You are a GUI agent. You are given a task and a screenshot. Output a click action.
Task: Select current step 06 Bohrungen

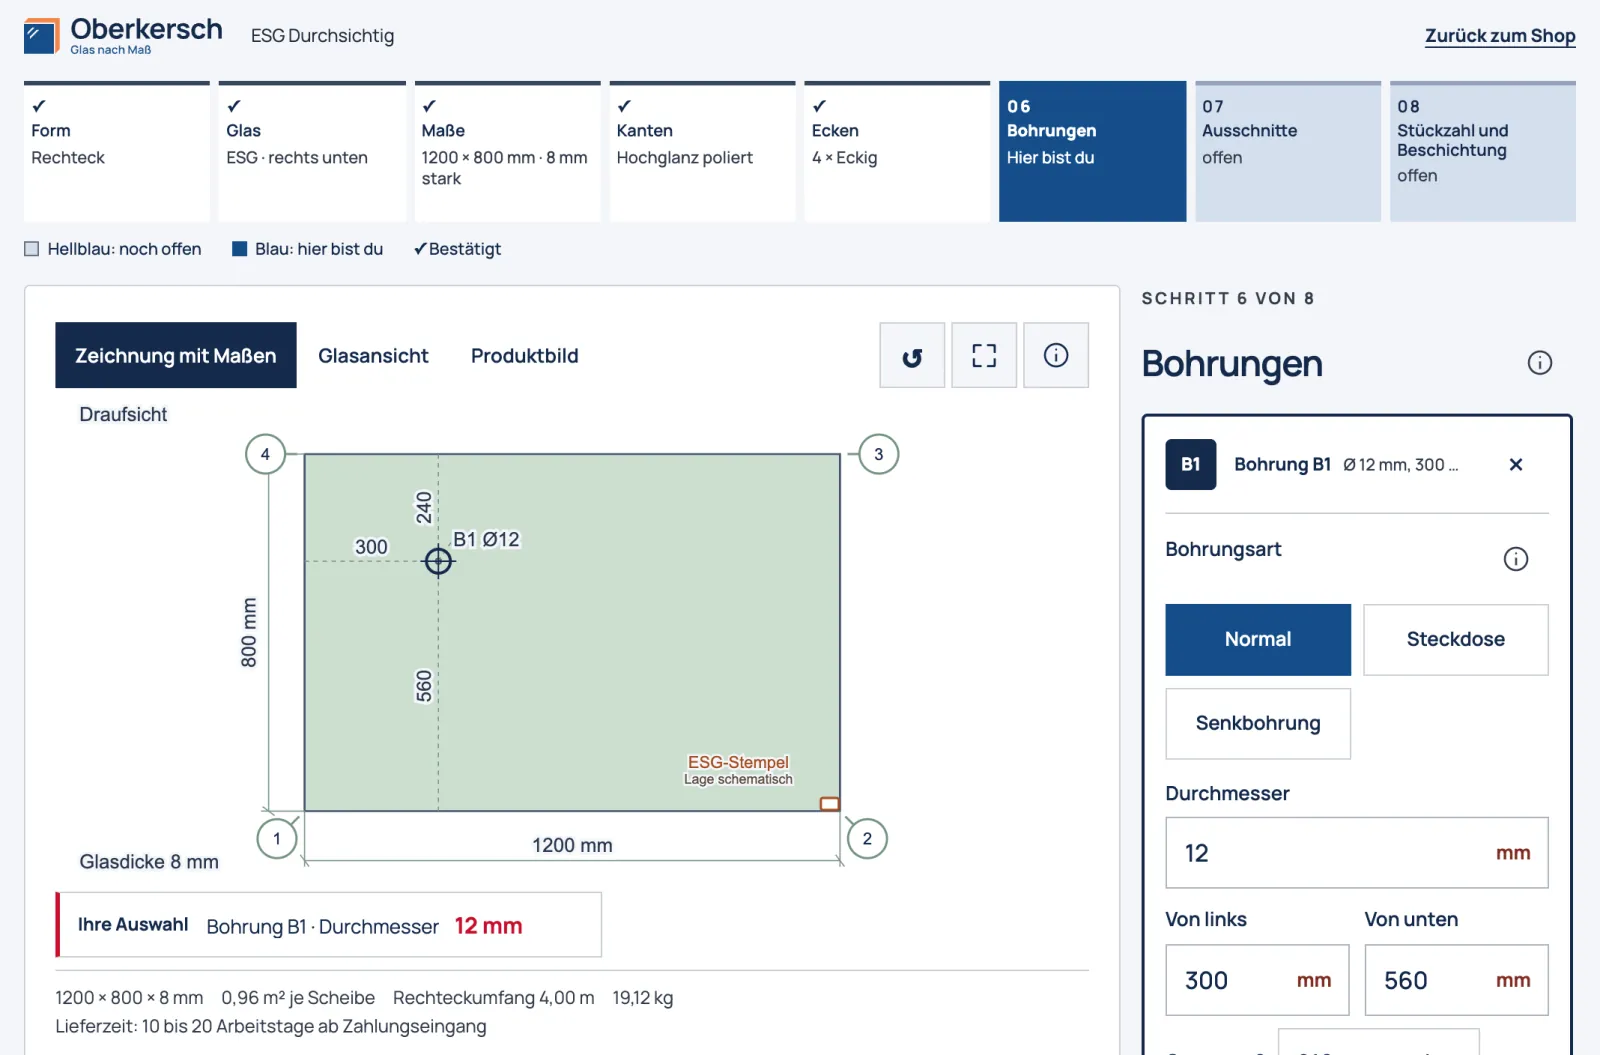pyautogui.click(x=1093, y=152)
